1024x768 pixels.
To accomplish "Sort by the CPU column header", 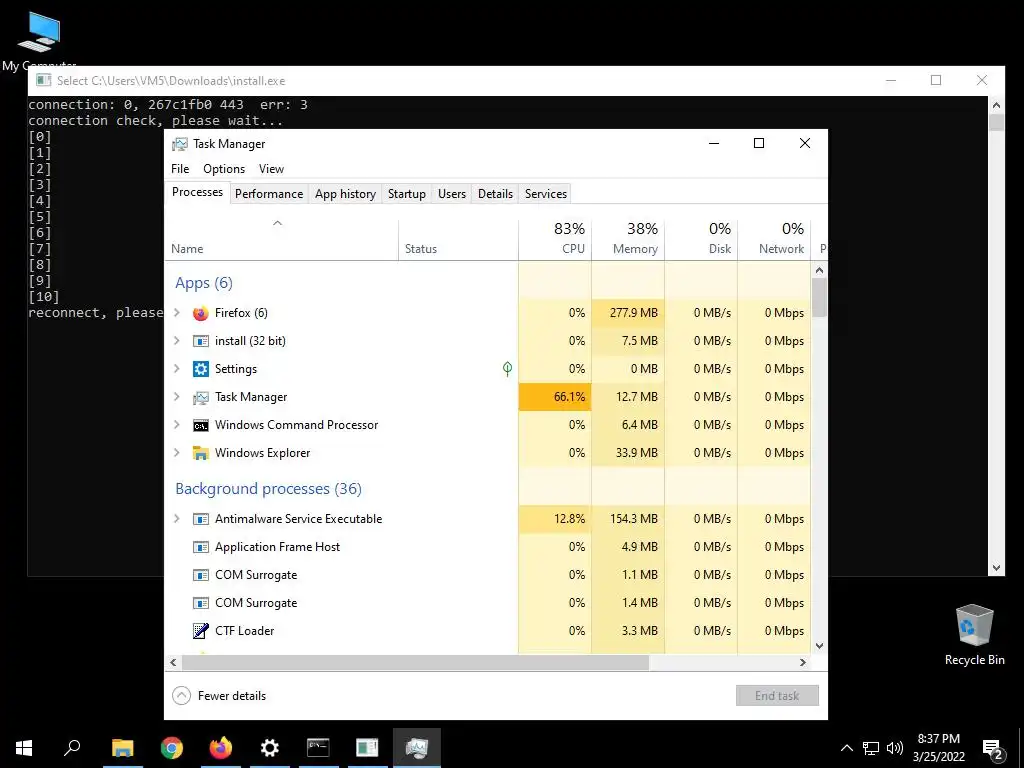I will [555, 238].
